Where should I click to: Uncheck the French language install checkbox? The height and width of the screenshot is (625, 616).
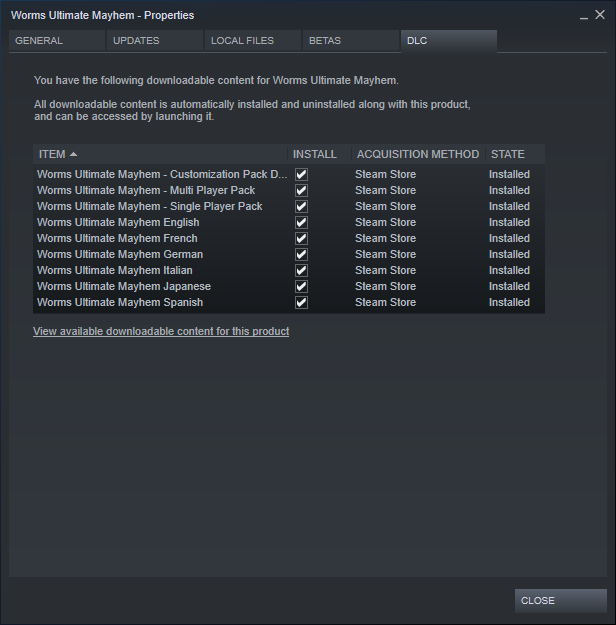[x=301, y=238]
